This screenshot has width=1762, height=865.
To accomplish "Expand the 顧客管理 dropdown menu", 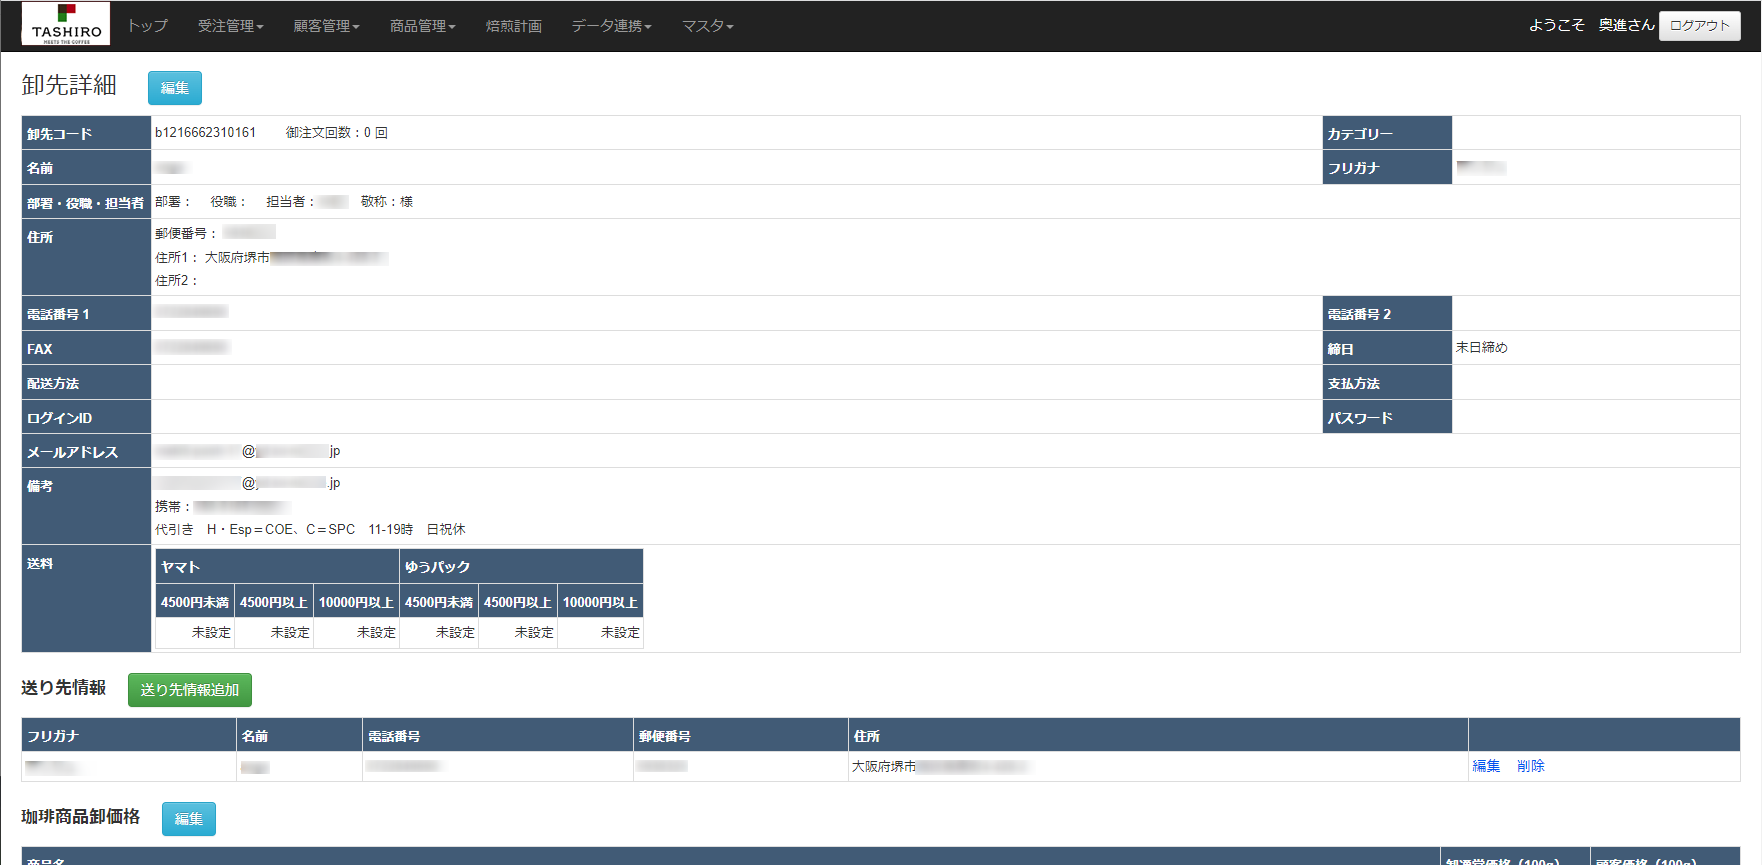I will click(x=326, y=26).
